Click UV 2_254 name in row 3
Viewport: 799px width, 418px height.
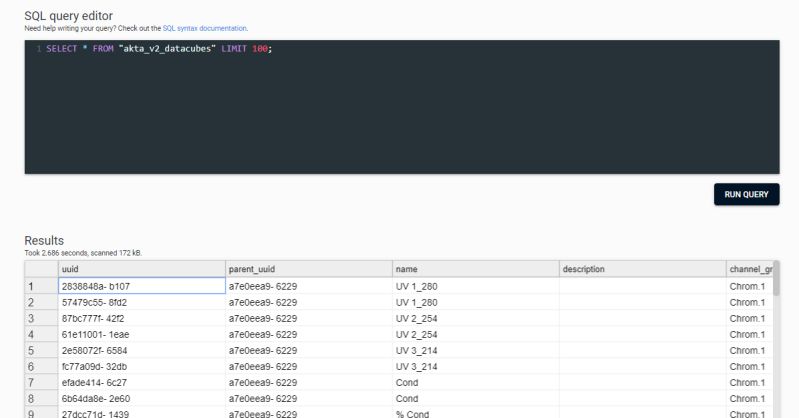click(476, 318)
